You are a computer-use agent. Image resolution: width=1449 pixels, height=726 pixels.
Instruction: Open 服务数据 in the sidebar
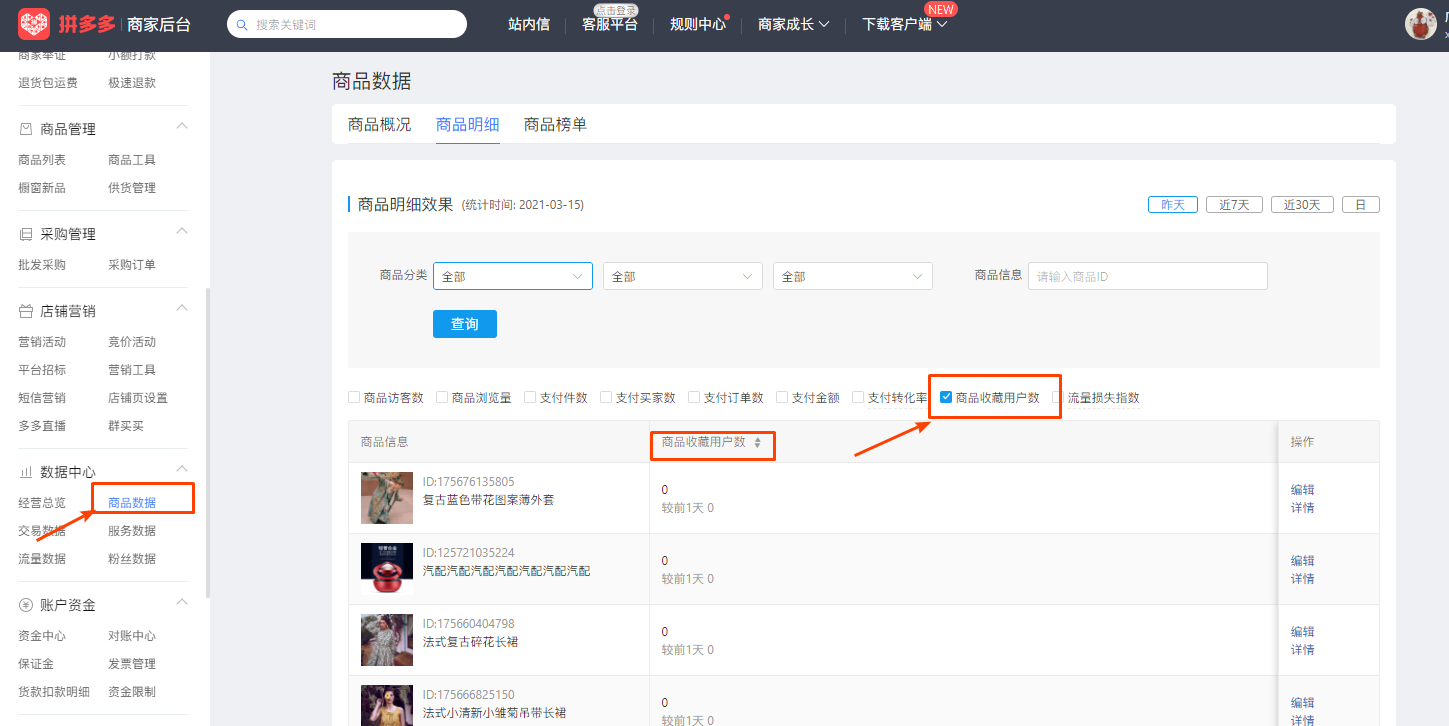(132, 531)
